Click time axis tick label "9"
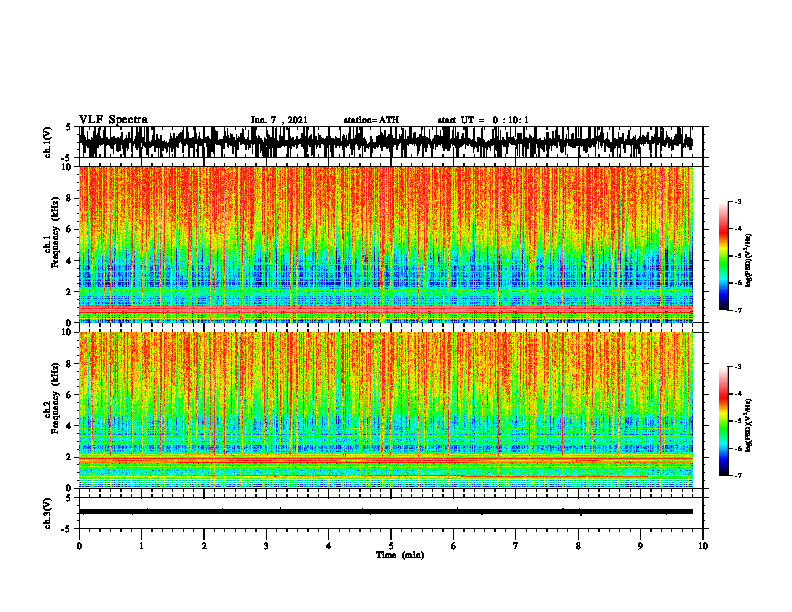792x612 pixels. (x=640, y=546)
